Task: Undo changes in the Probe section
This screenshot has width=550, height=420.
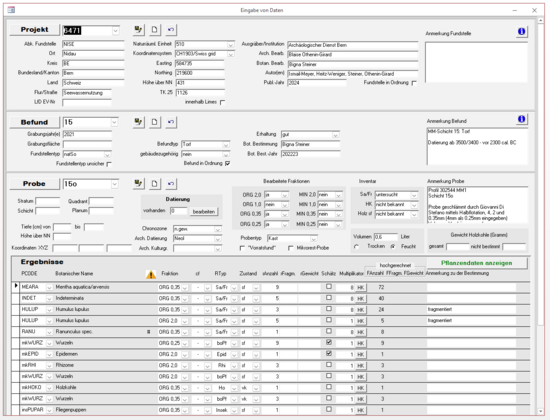Action: pyautogui.click(x=171, y=184)
